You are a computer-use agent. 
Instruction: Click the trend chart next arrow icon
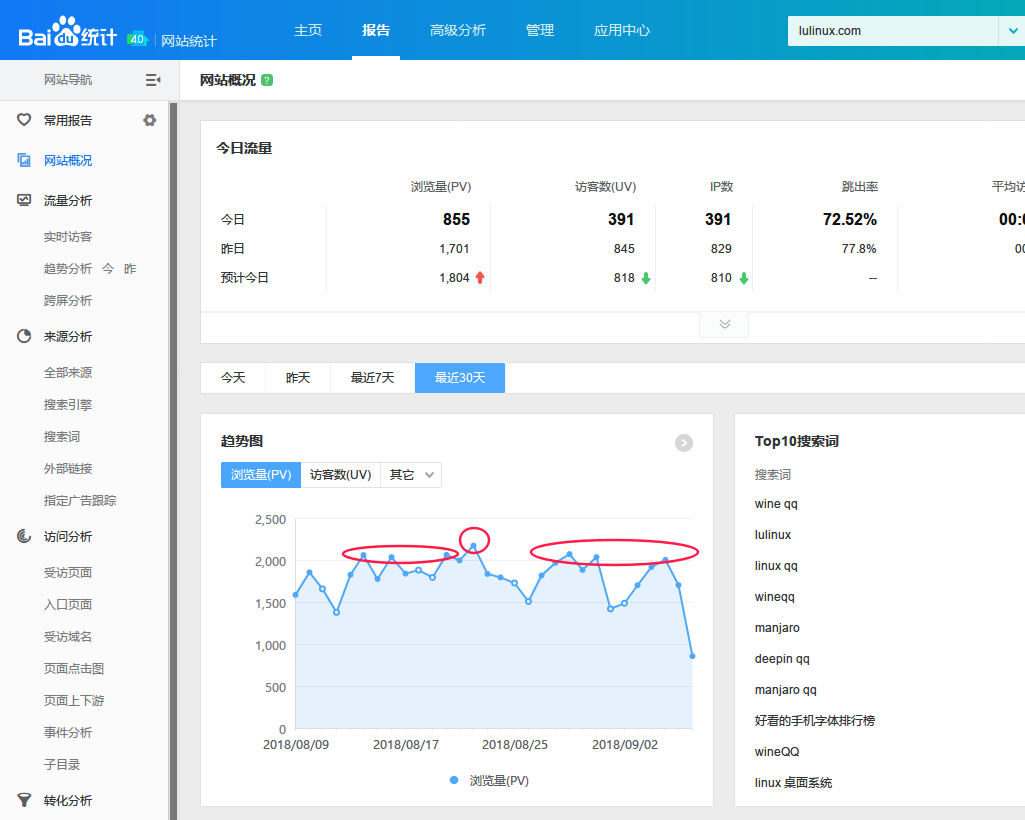coord(684,443)
